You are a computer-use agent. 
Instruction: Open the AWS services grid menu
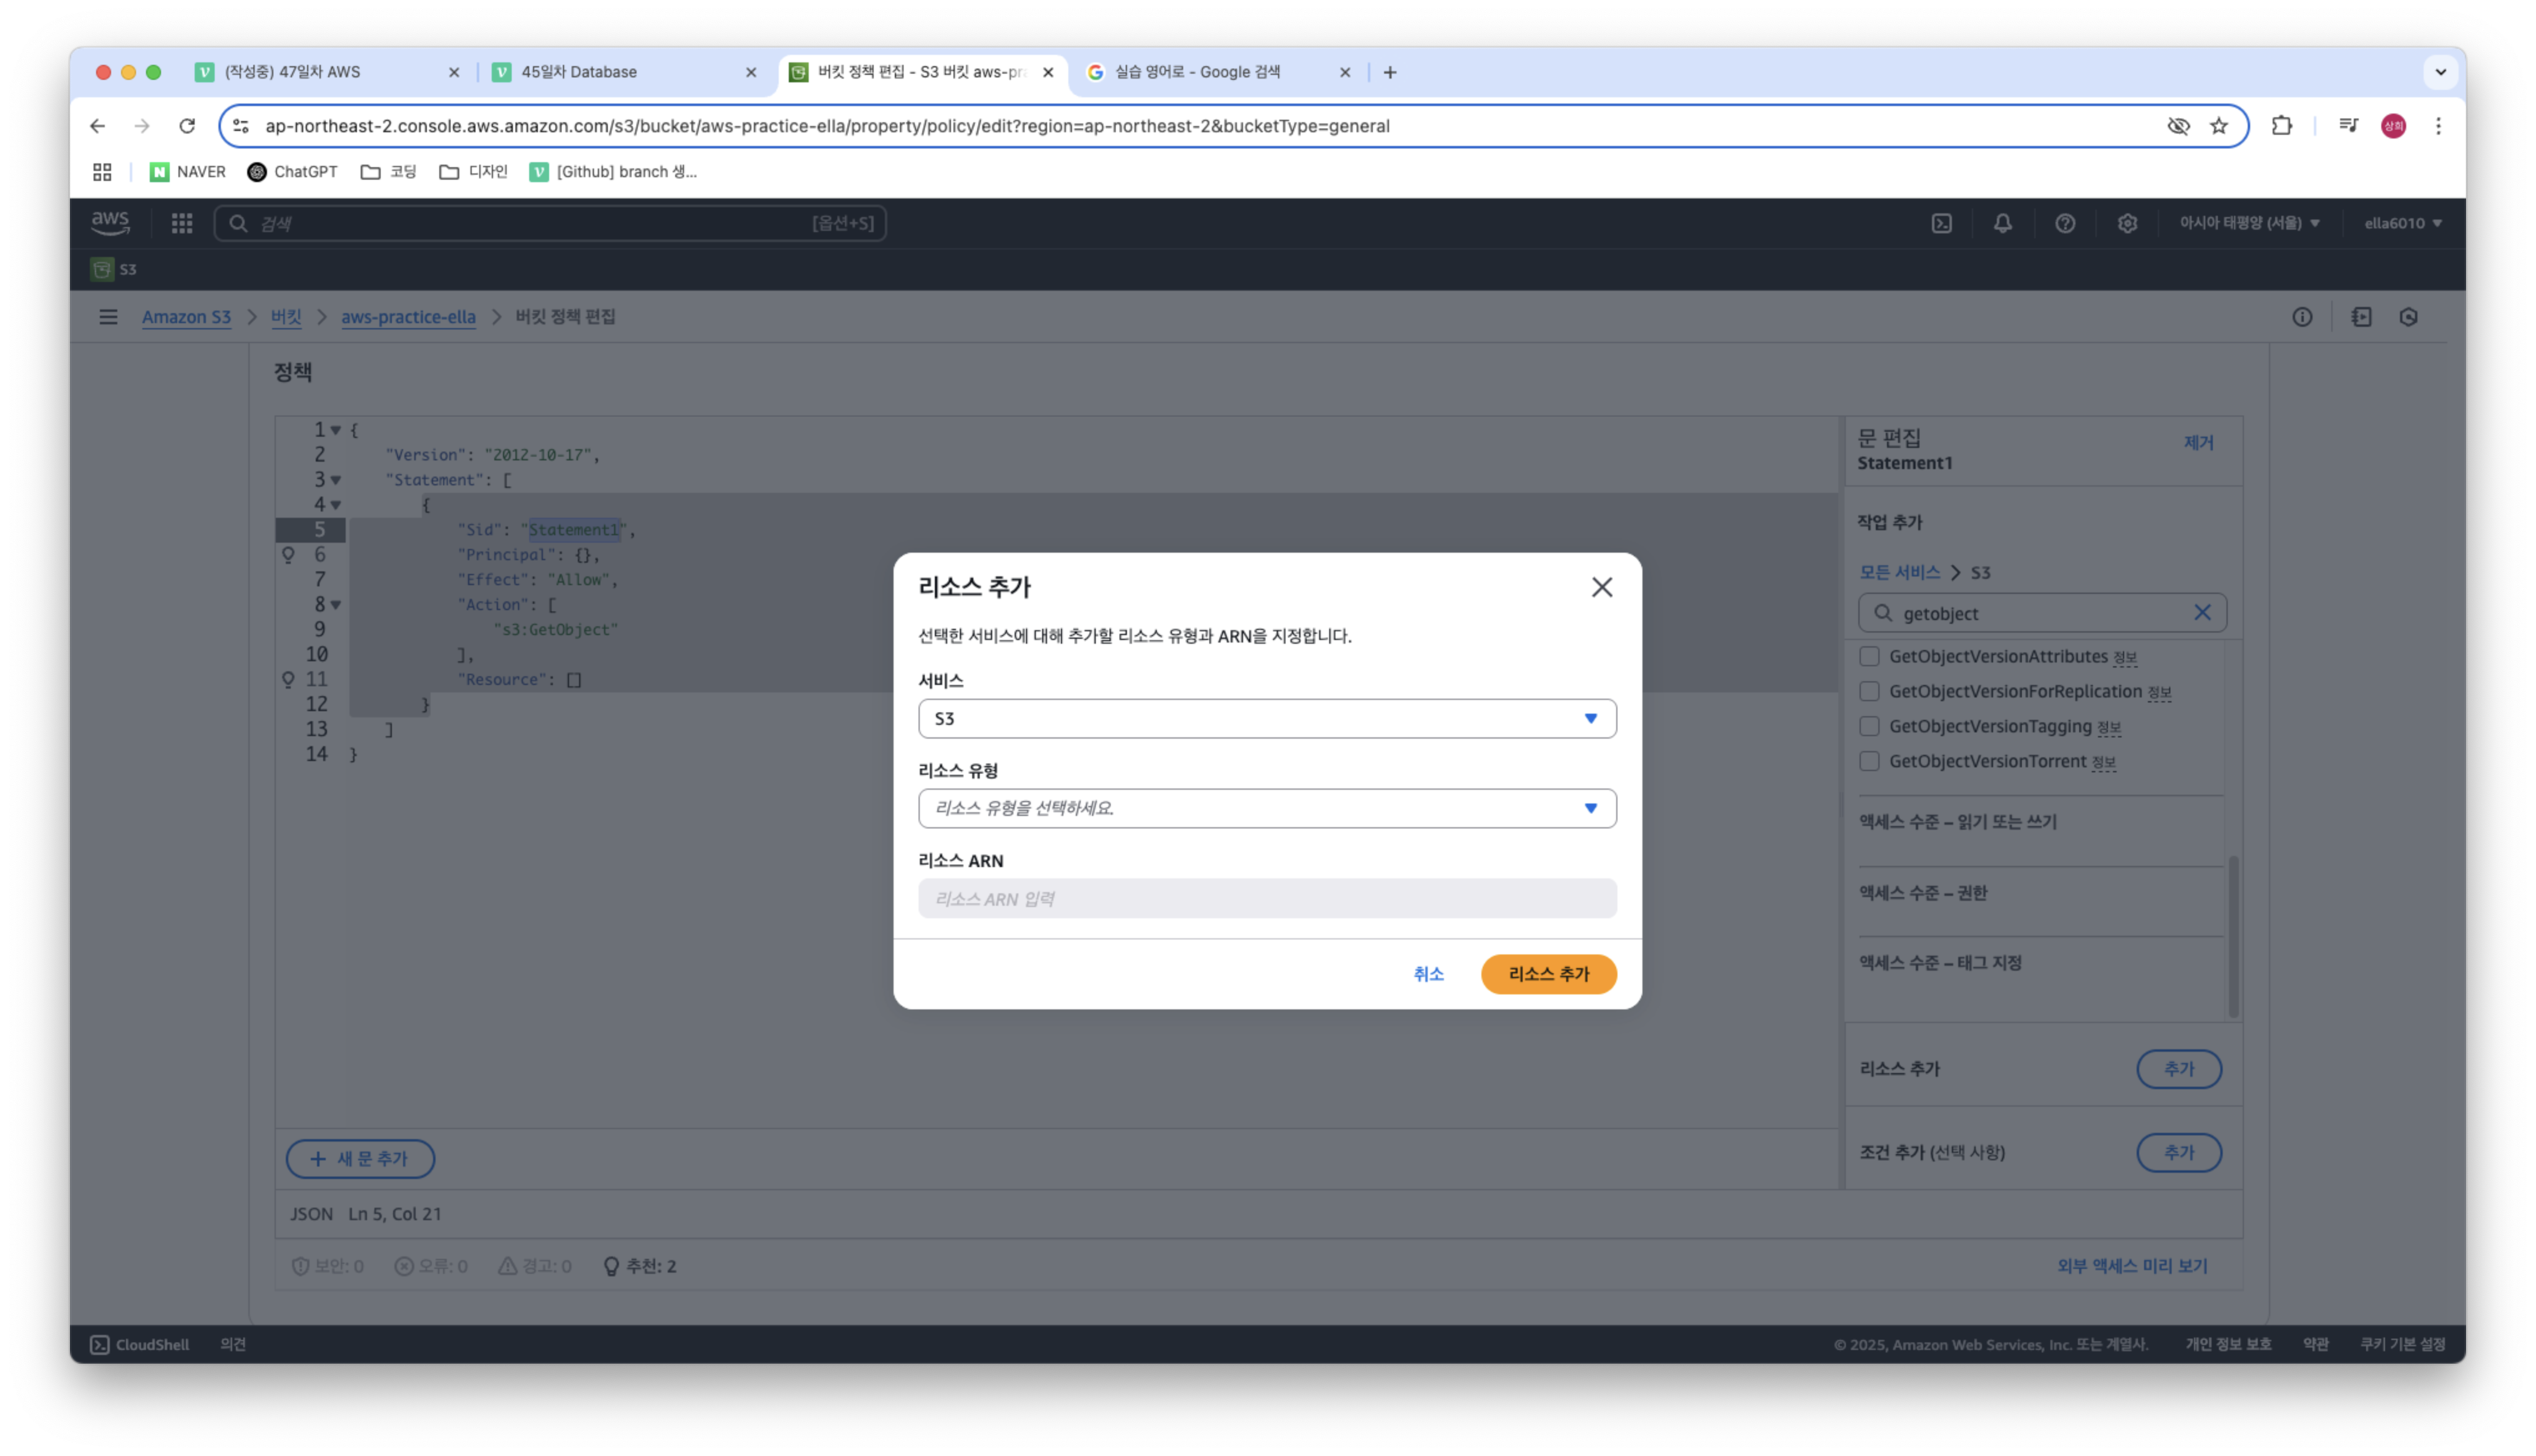click(x=181, y=223)
